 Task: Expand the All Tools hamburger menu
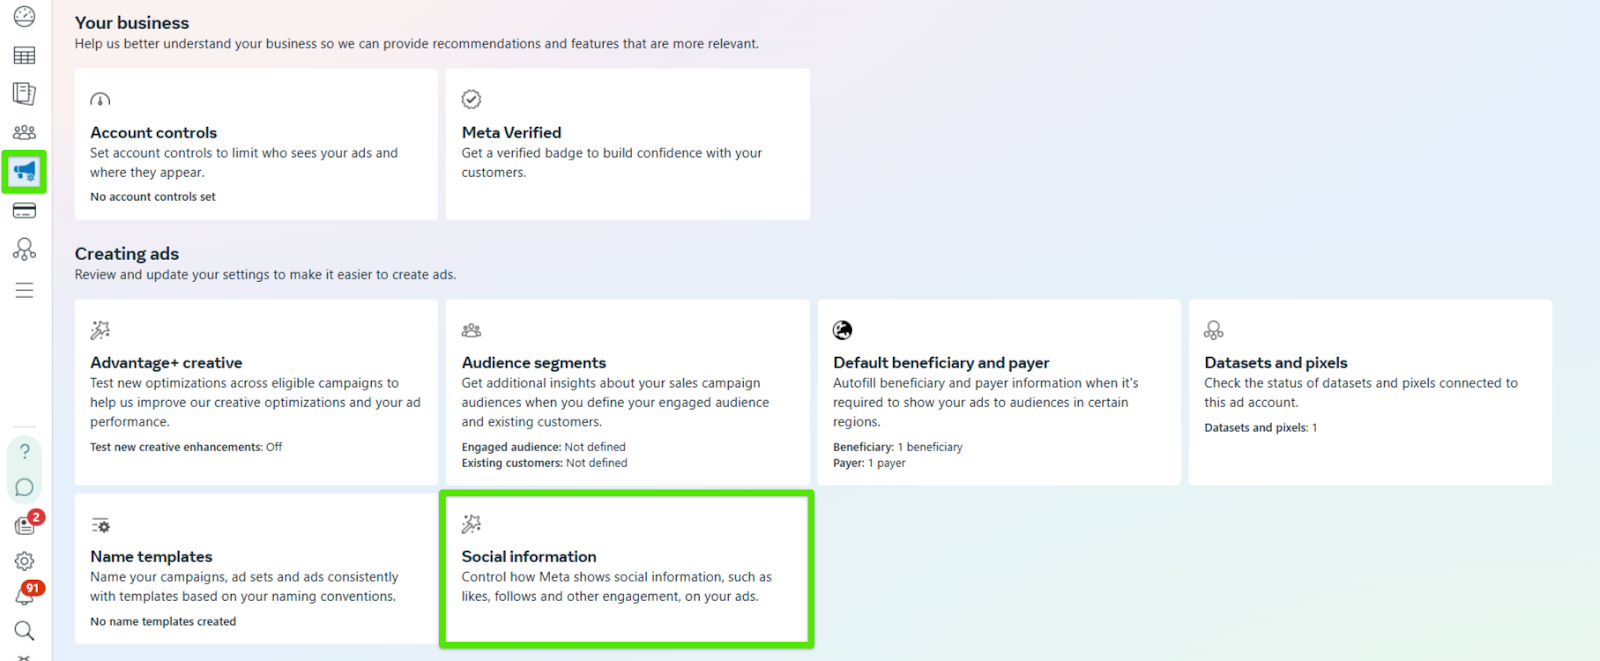pos(23,290)
